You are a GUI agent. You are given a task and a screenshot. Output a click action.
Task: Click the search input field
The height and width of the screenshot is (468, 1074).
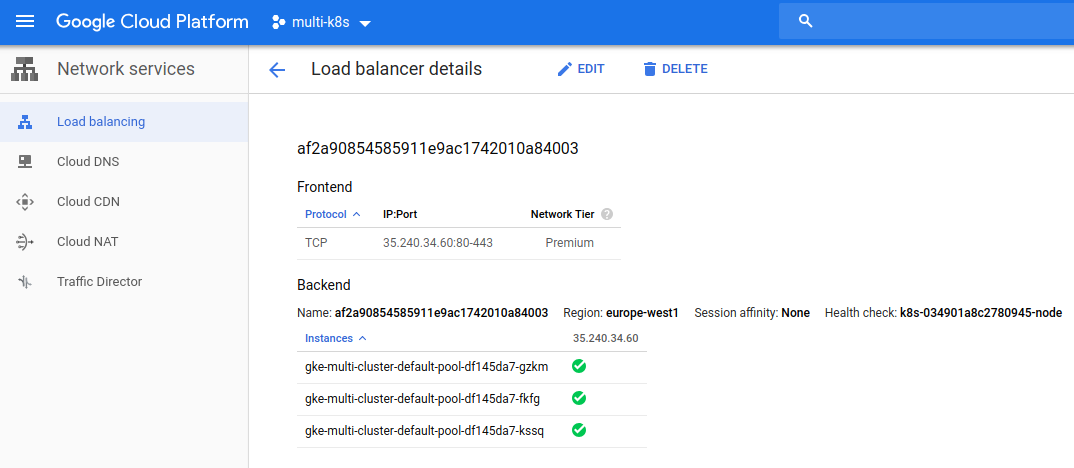pyautogui.click(x=926, y=21)
